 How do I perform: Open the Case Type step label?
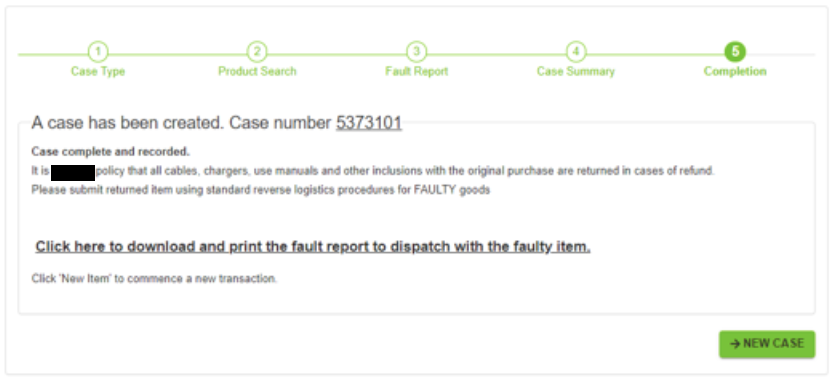coord(98,72)
